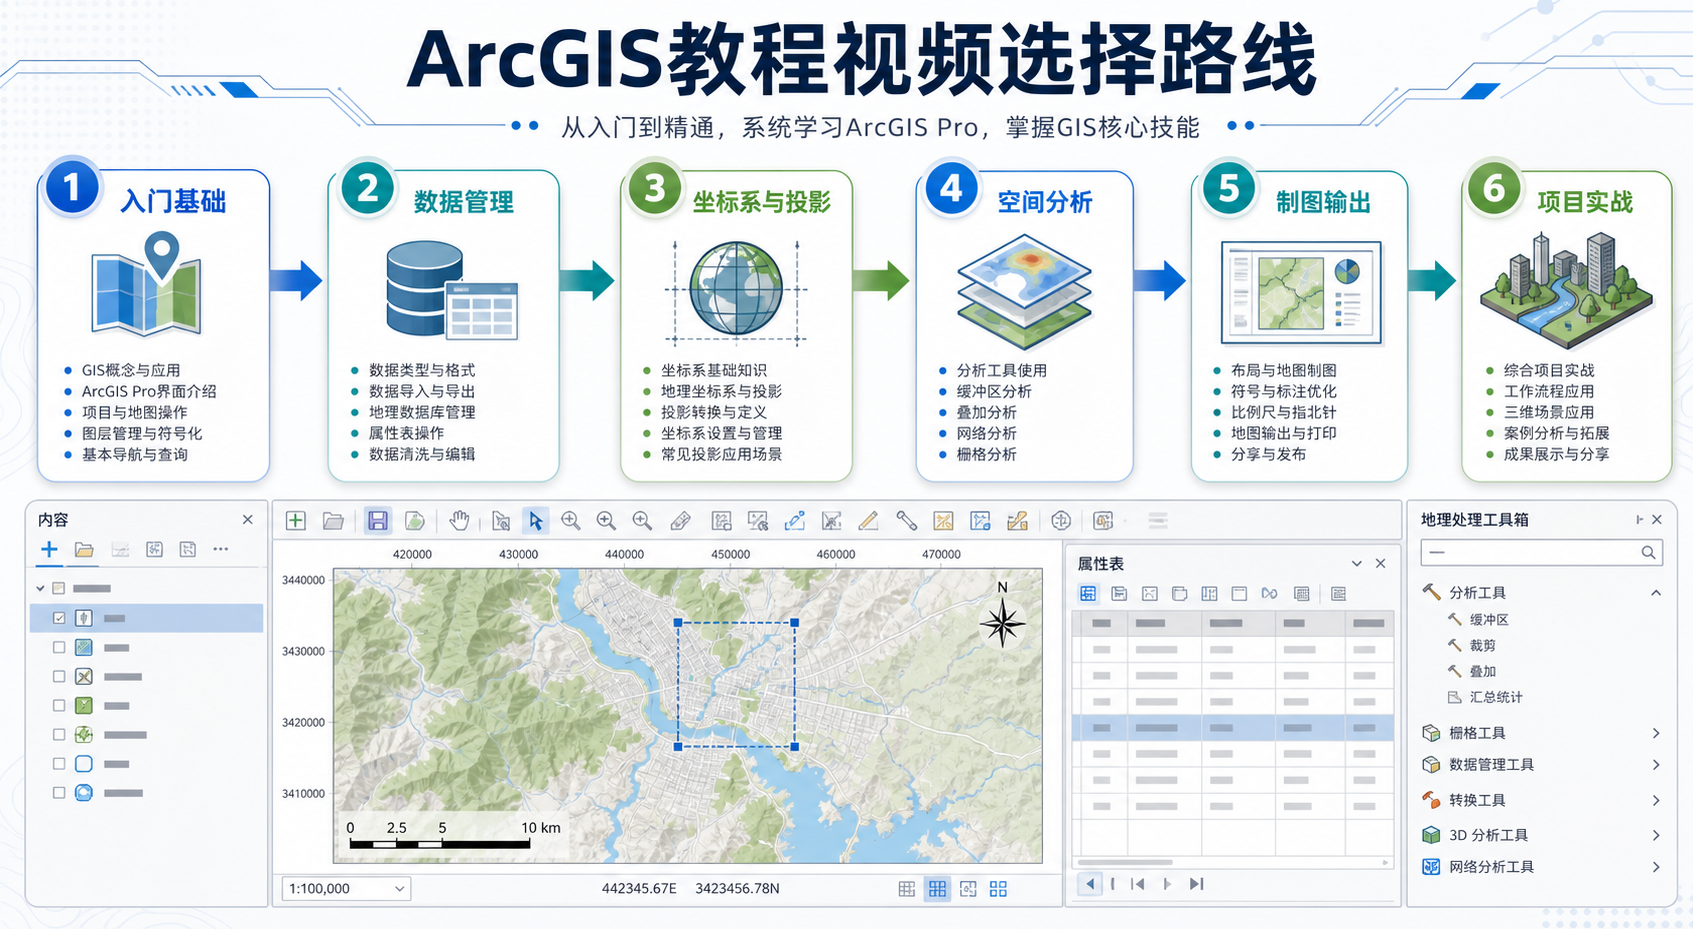Uncheck the checked layer in the highlighted row
The image size is (1693, 929).
tap(59, 618)
